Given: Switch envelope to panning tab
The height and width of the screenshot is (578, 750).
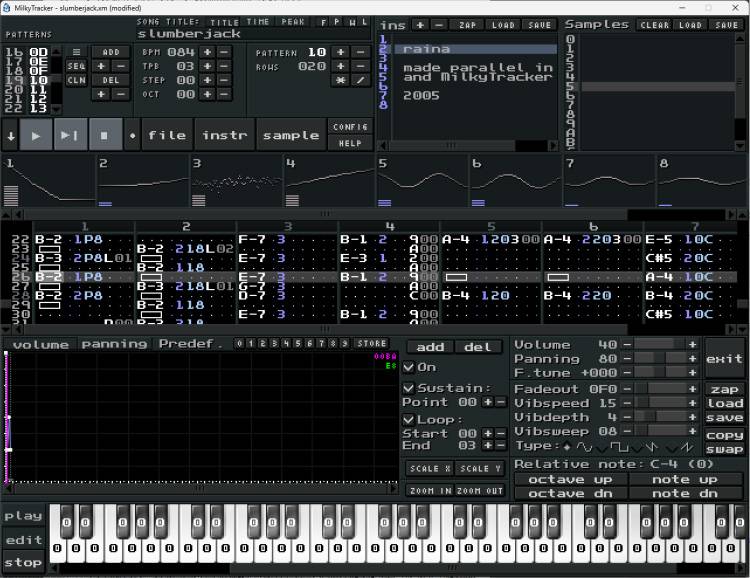Looking at the screenshot, I should (x=114, y=344).
